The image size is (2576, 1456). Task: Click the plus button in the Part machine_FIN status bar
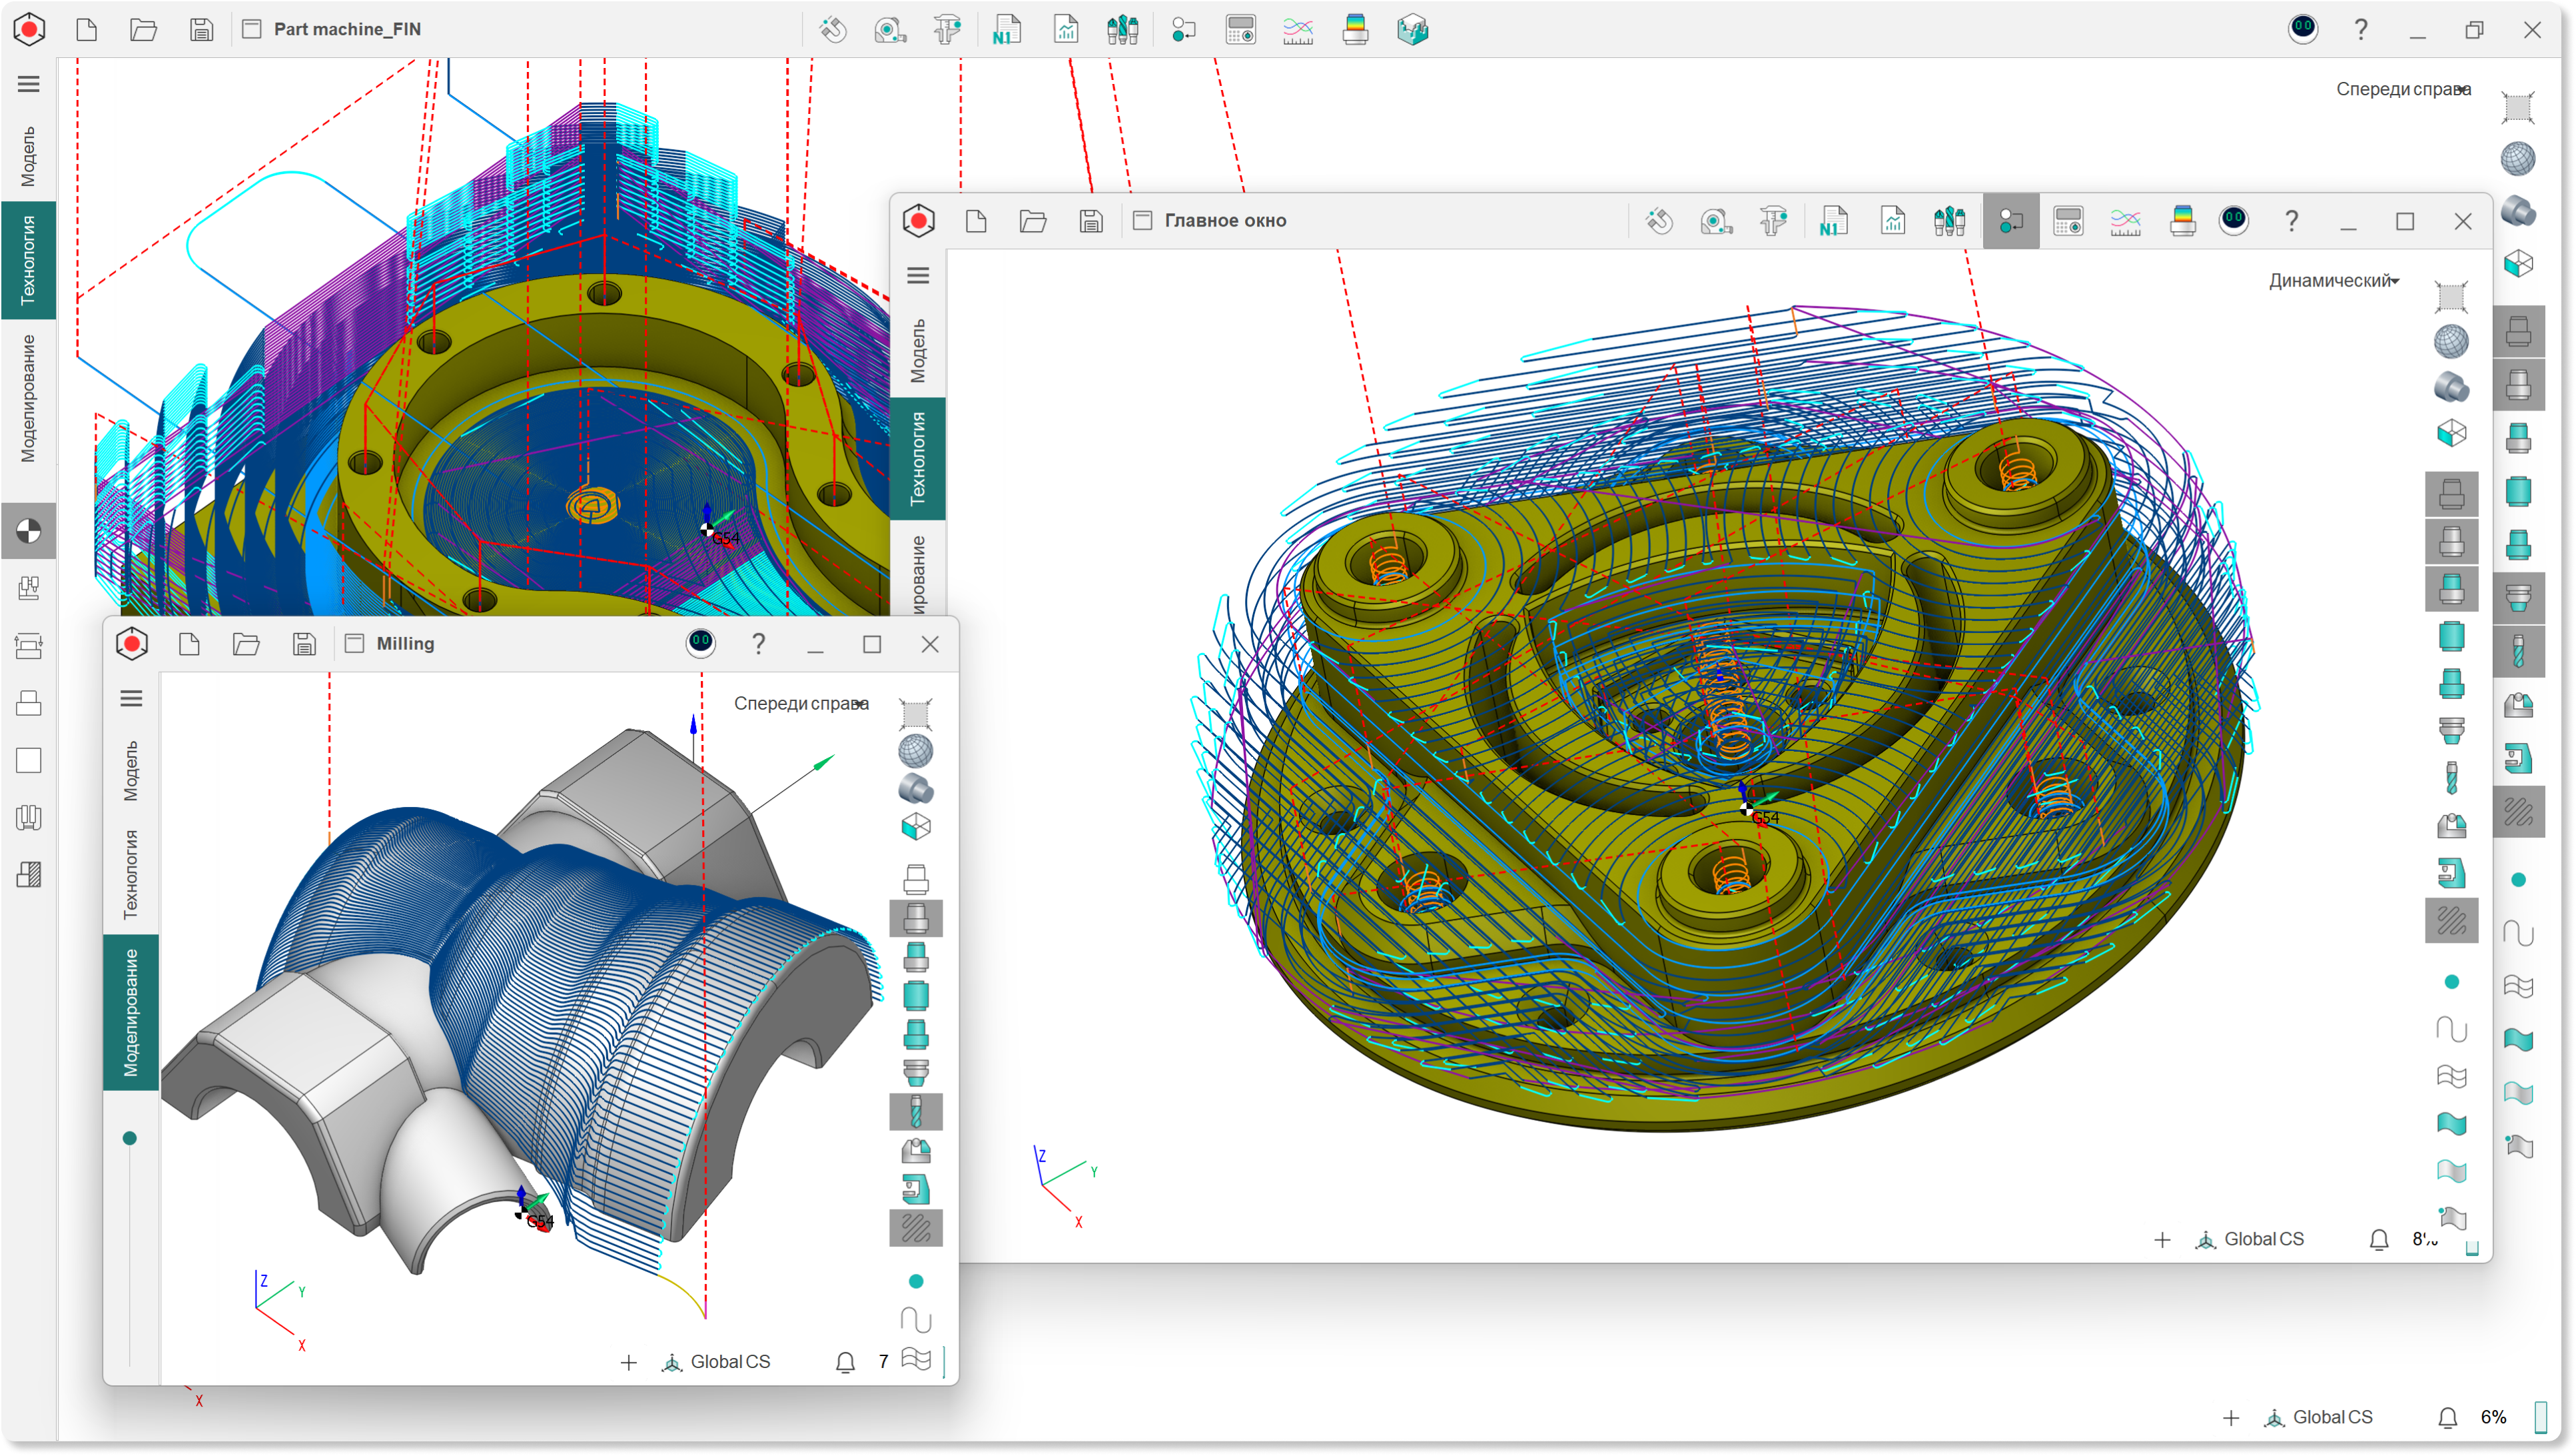point(2231,1418)
